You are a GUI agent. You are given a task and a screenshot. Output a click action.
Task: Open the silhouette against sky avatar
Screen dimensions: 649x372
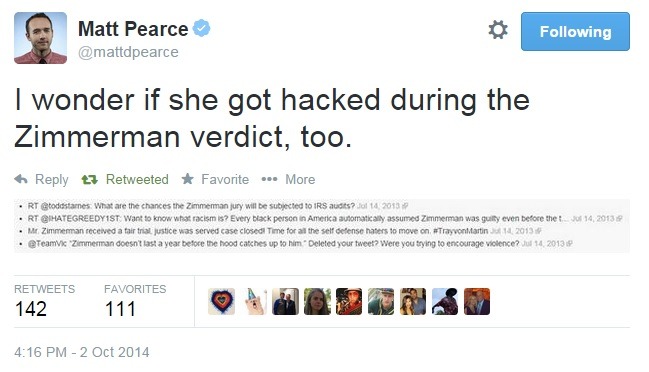click(445, 302)
